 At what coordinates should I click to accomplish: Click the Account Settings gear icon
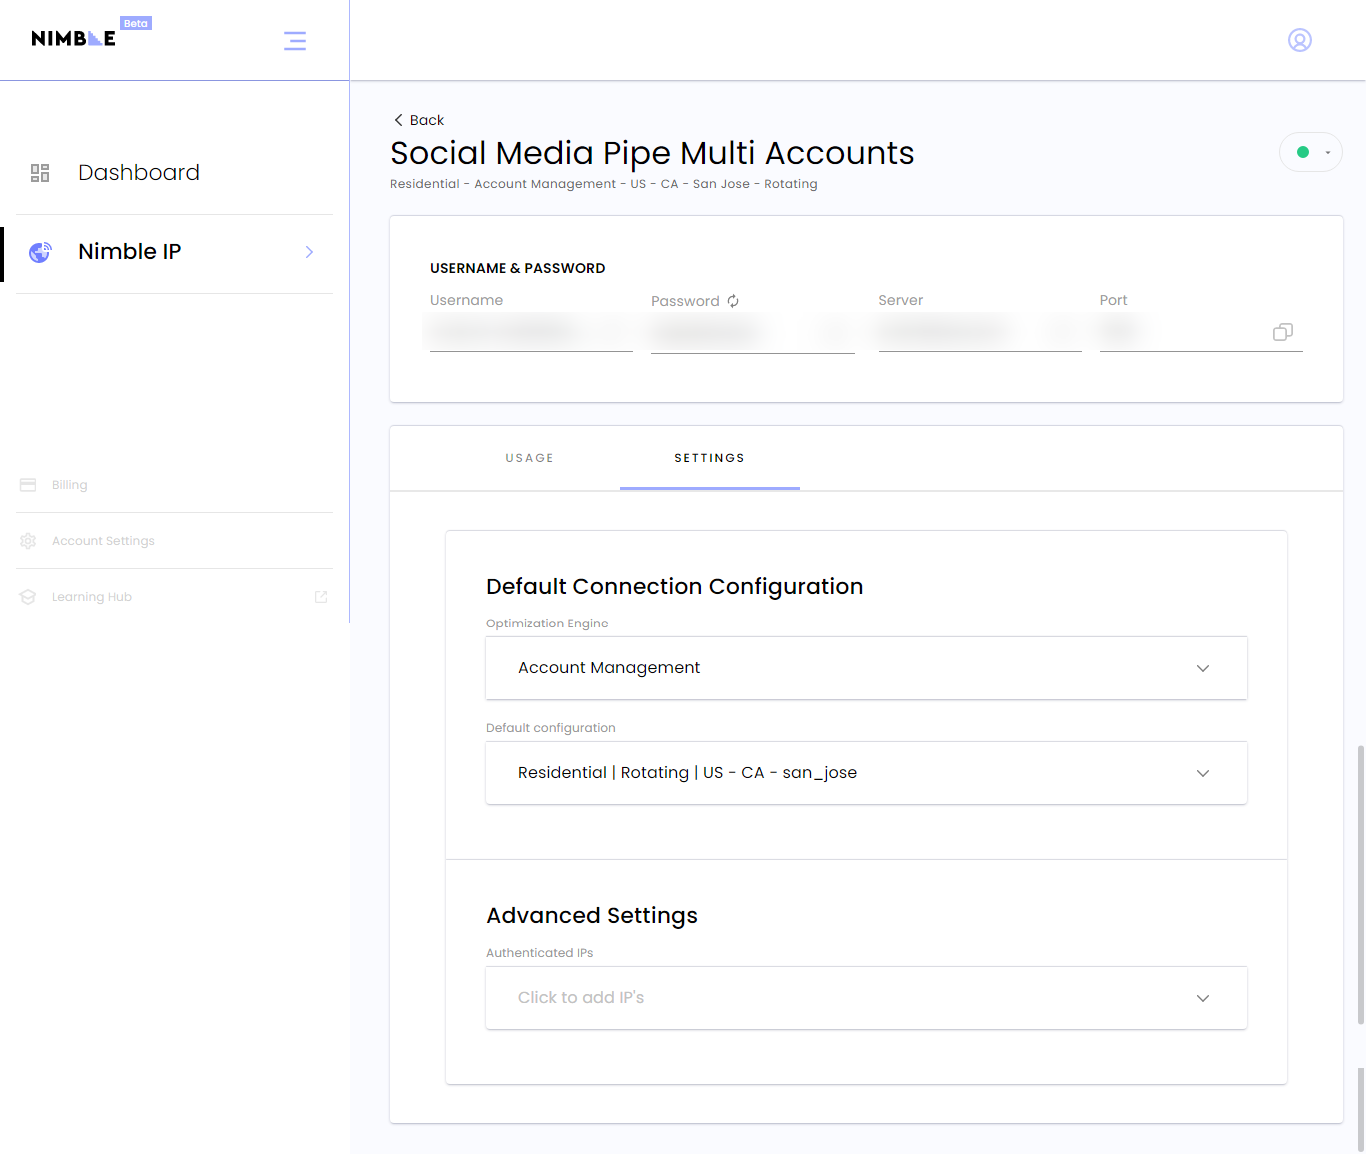[x=28, y=541]
